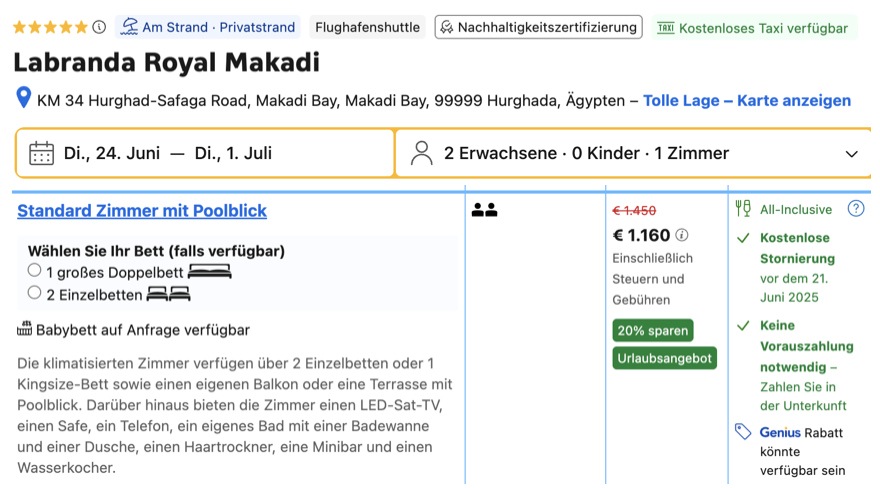Click the two-person occupancy icon
The width and height of the screenshot is (880, 488).
[484, 210]
